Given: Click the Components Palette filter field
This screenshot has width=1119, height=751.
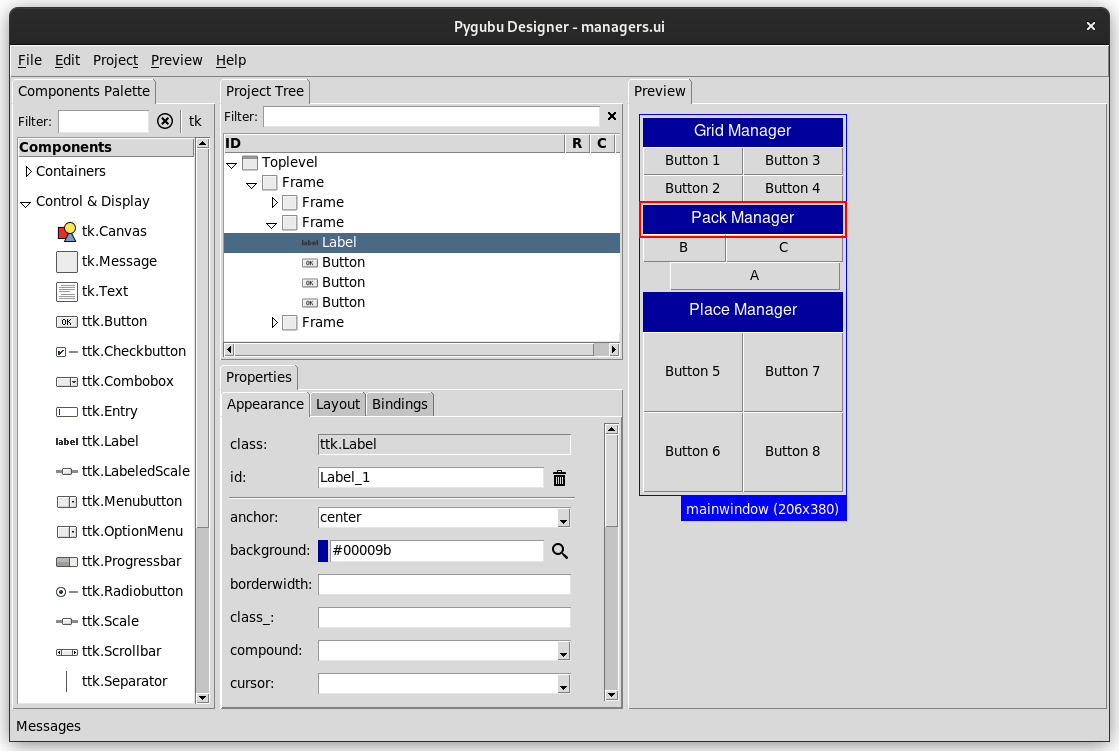Looking at the screenshot, I should point(103,121).
